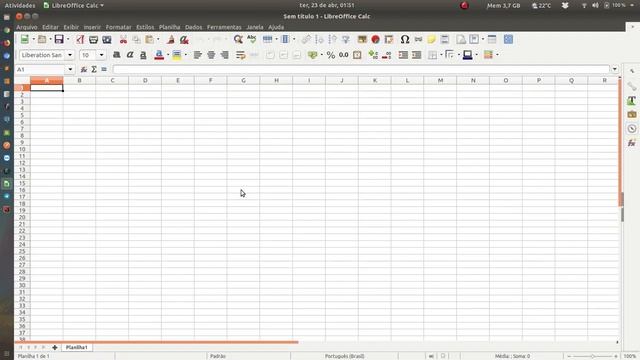Viewport: 640px width, 360px height.
Task: Open sidebar Gallery icon
Action: pos(632,115)
